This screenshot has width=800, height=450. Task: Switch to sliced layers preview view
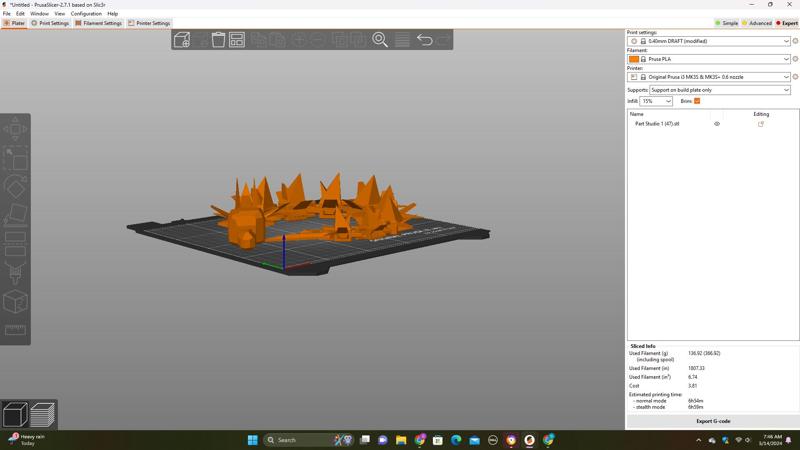pyautogui.click(x=42, y=414)
